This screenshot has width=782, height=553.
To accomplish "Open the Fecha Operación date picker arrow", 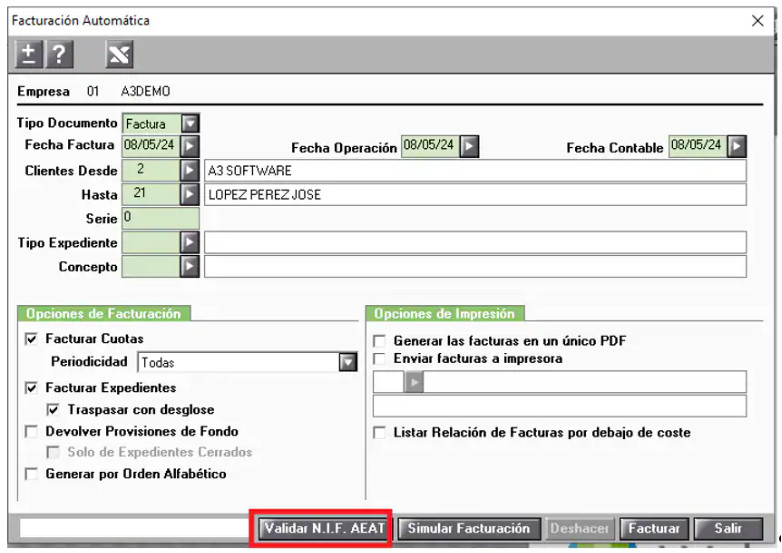I will coord(469,146).
